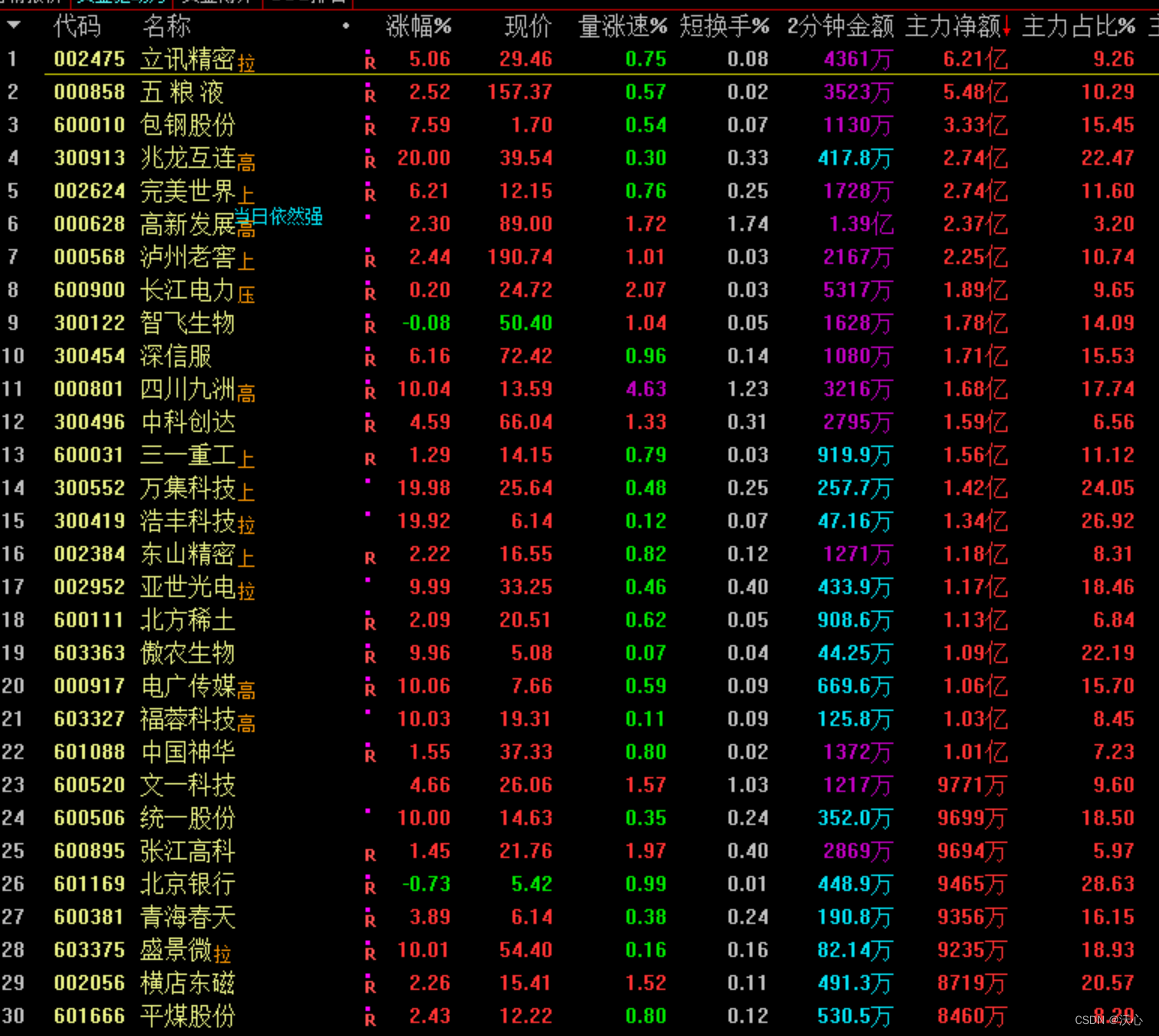1159x1036 pixels.
Task: Click the R marker in 张江高科 row
Action: pos(370,854)
